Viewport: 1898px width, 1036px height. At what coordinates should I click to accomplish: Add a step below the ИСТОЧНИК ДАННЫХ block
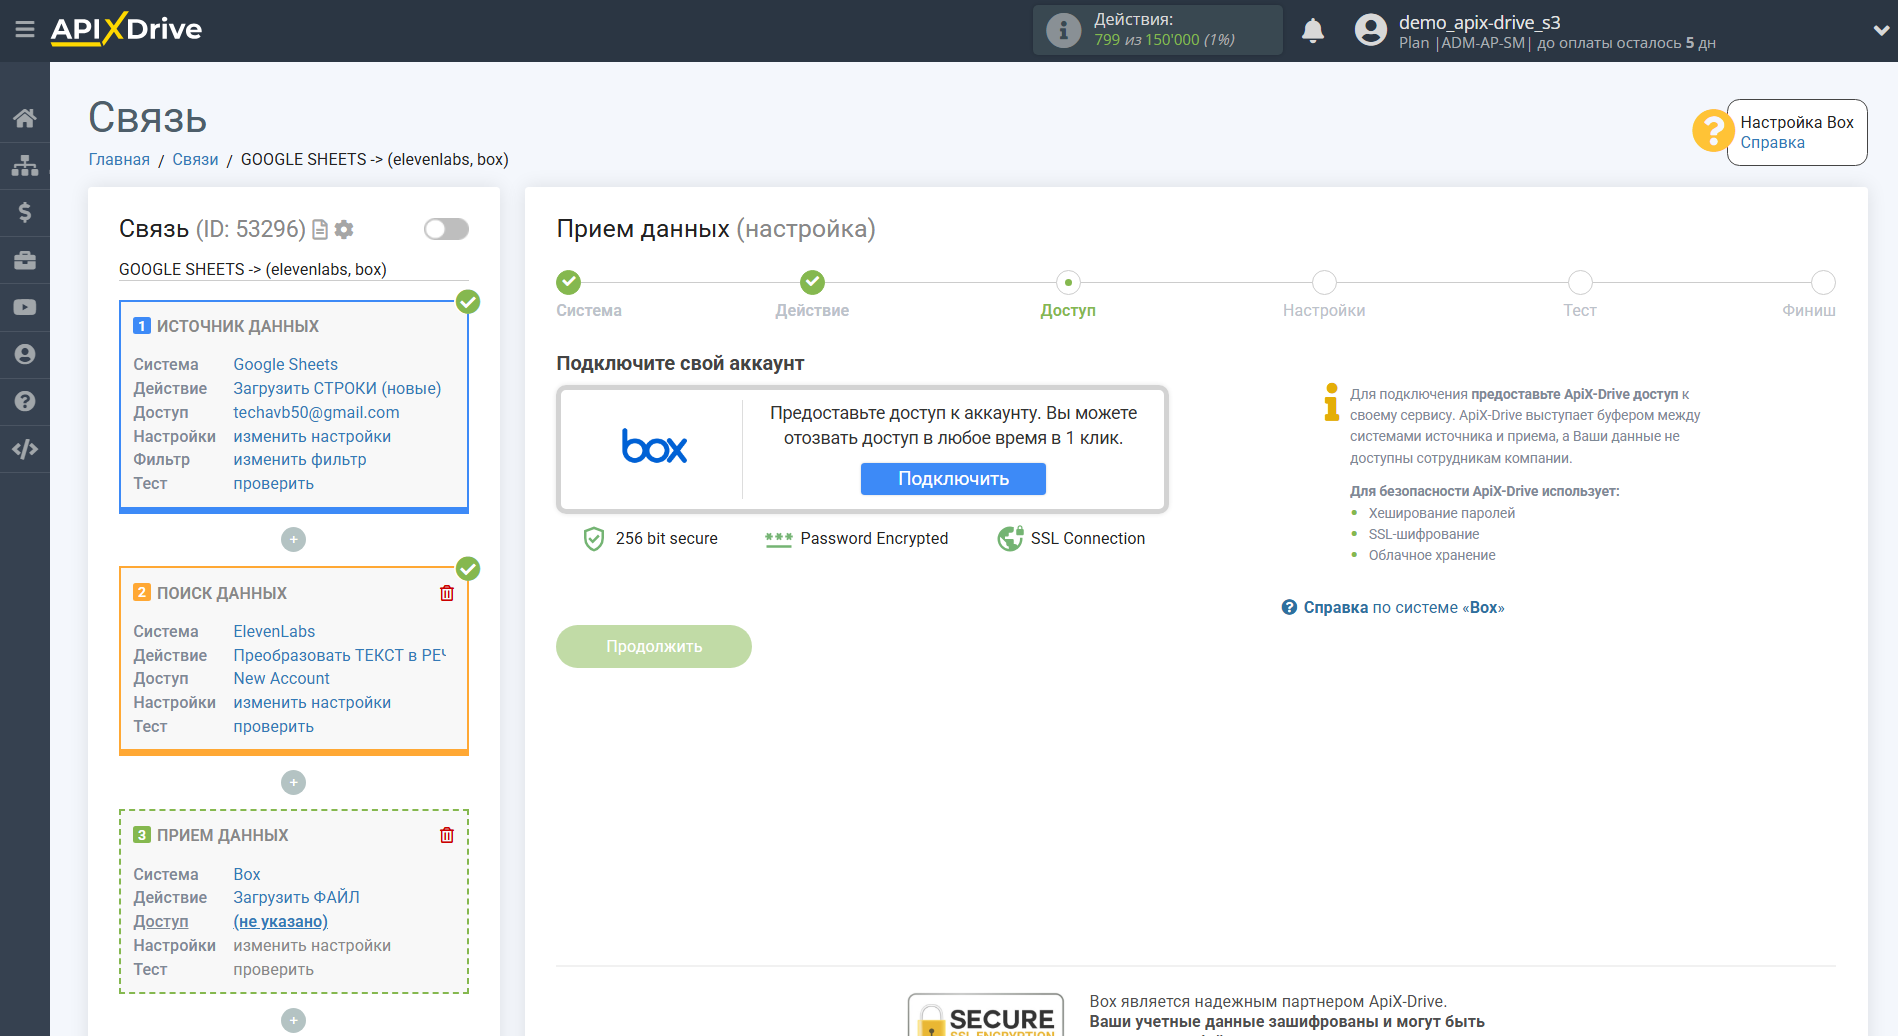(x=293, y=540)
